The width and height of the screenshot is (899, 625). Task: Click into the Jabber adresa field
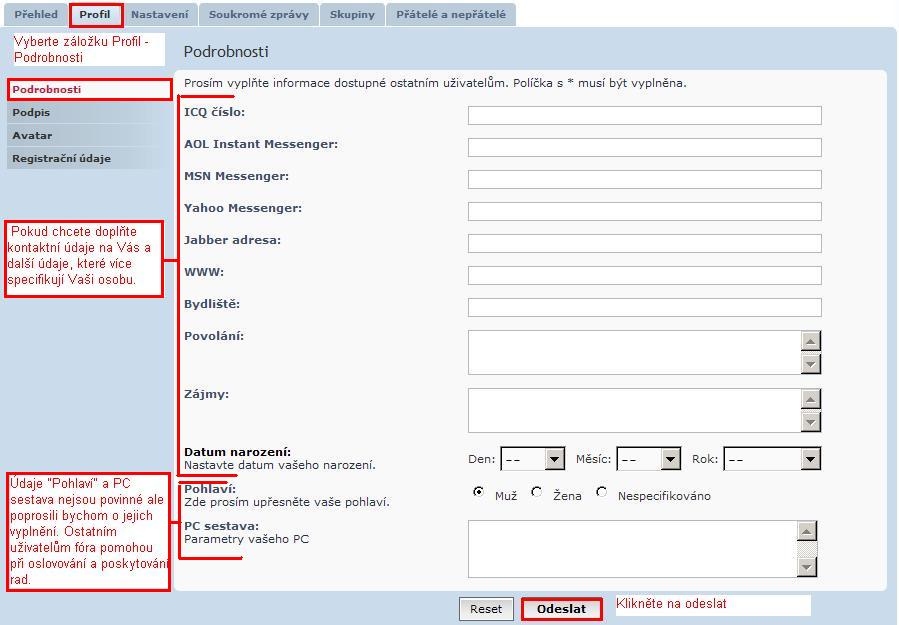[x=644, y=244]
